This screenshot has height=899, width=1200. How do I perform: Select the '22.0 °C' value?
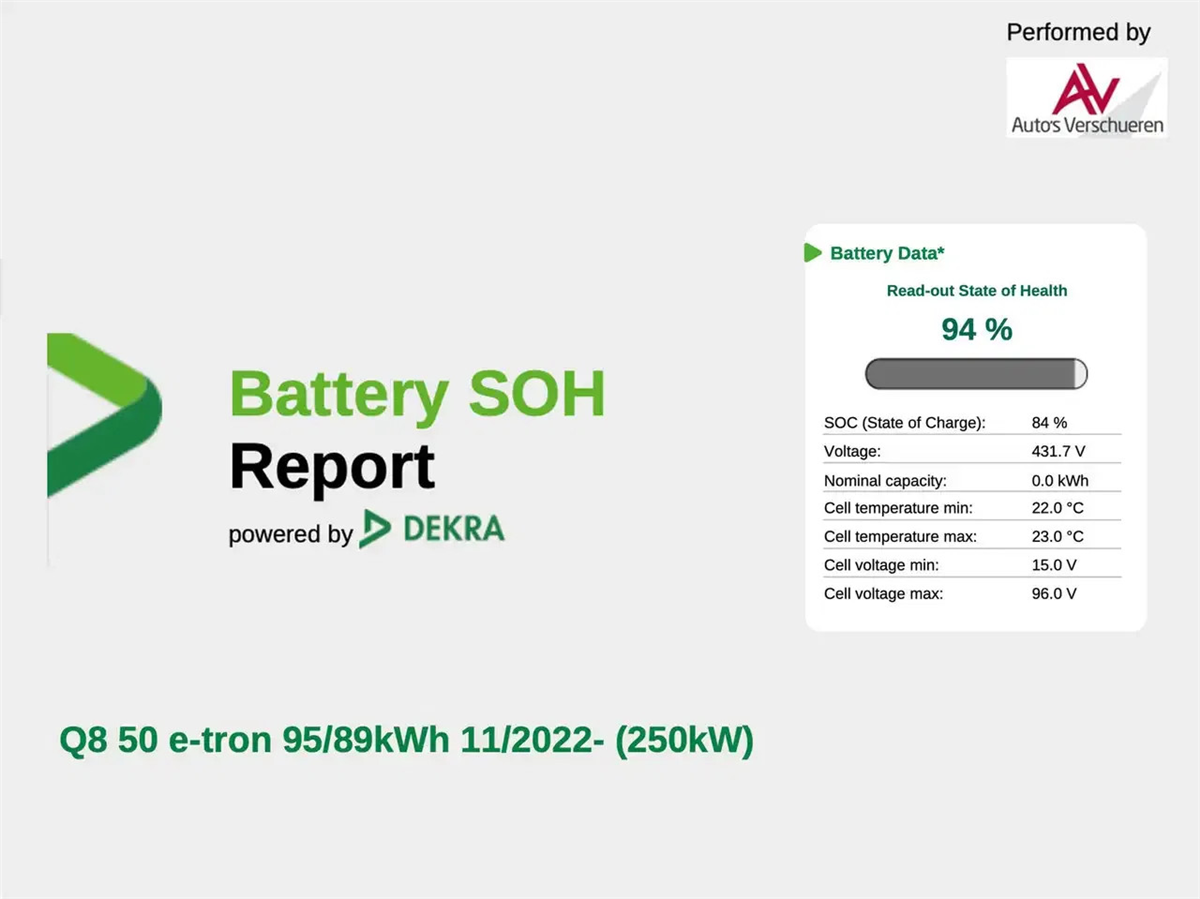click(1057, 508)
